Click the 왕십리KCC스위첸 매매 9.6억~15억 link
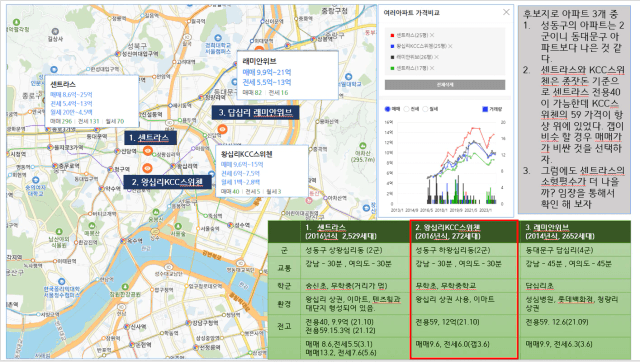Image resolution: width=640 pixels, height=362 pixels. coord(242,164)
